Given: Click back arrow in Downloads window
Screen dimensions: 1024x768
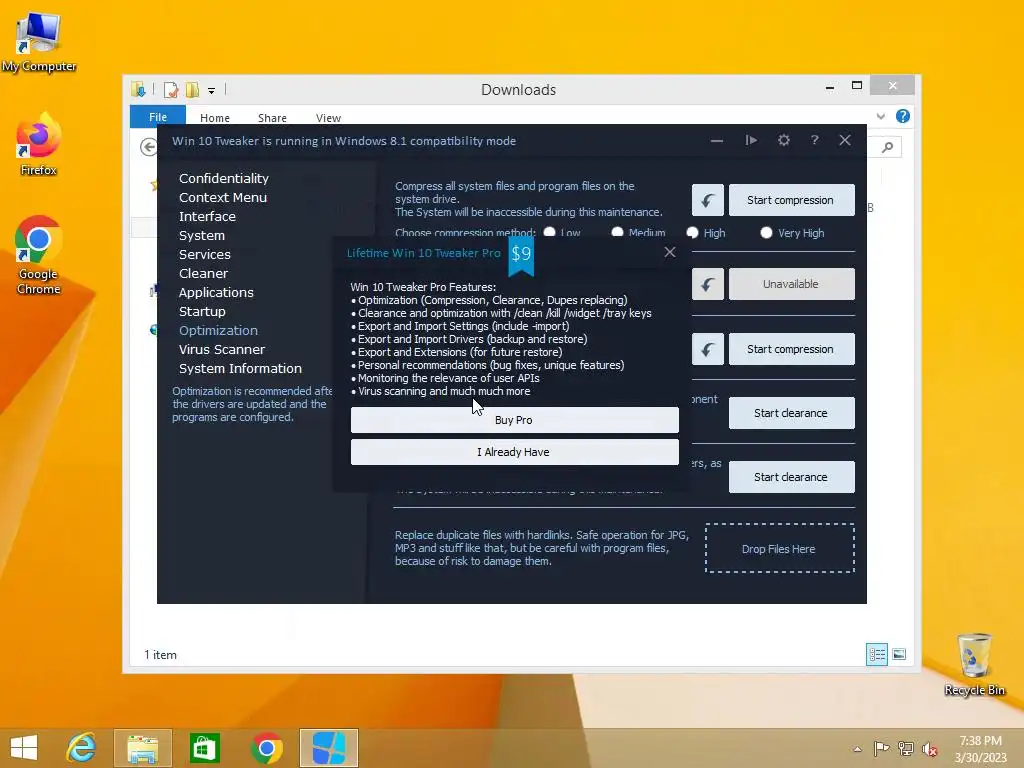Looking at the screenshot, I should tap(148, 147).
